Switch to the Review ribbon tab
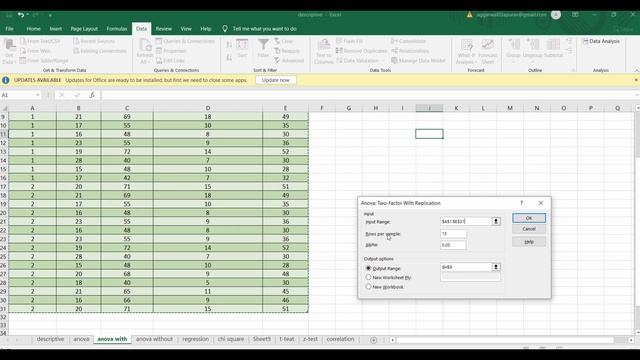Screen dimensions: 640x360 tap(164, 29)
